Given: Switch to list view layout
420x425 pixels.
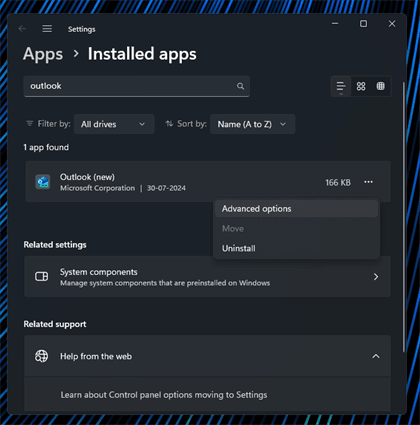Looking at the screenshot, I should pos(341,87).
